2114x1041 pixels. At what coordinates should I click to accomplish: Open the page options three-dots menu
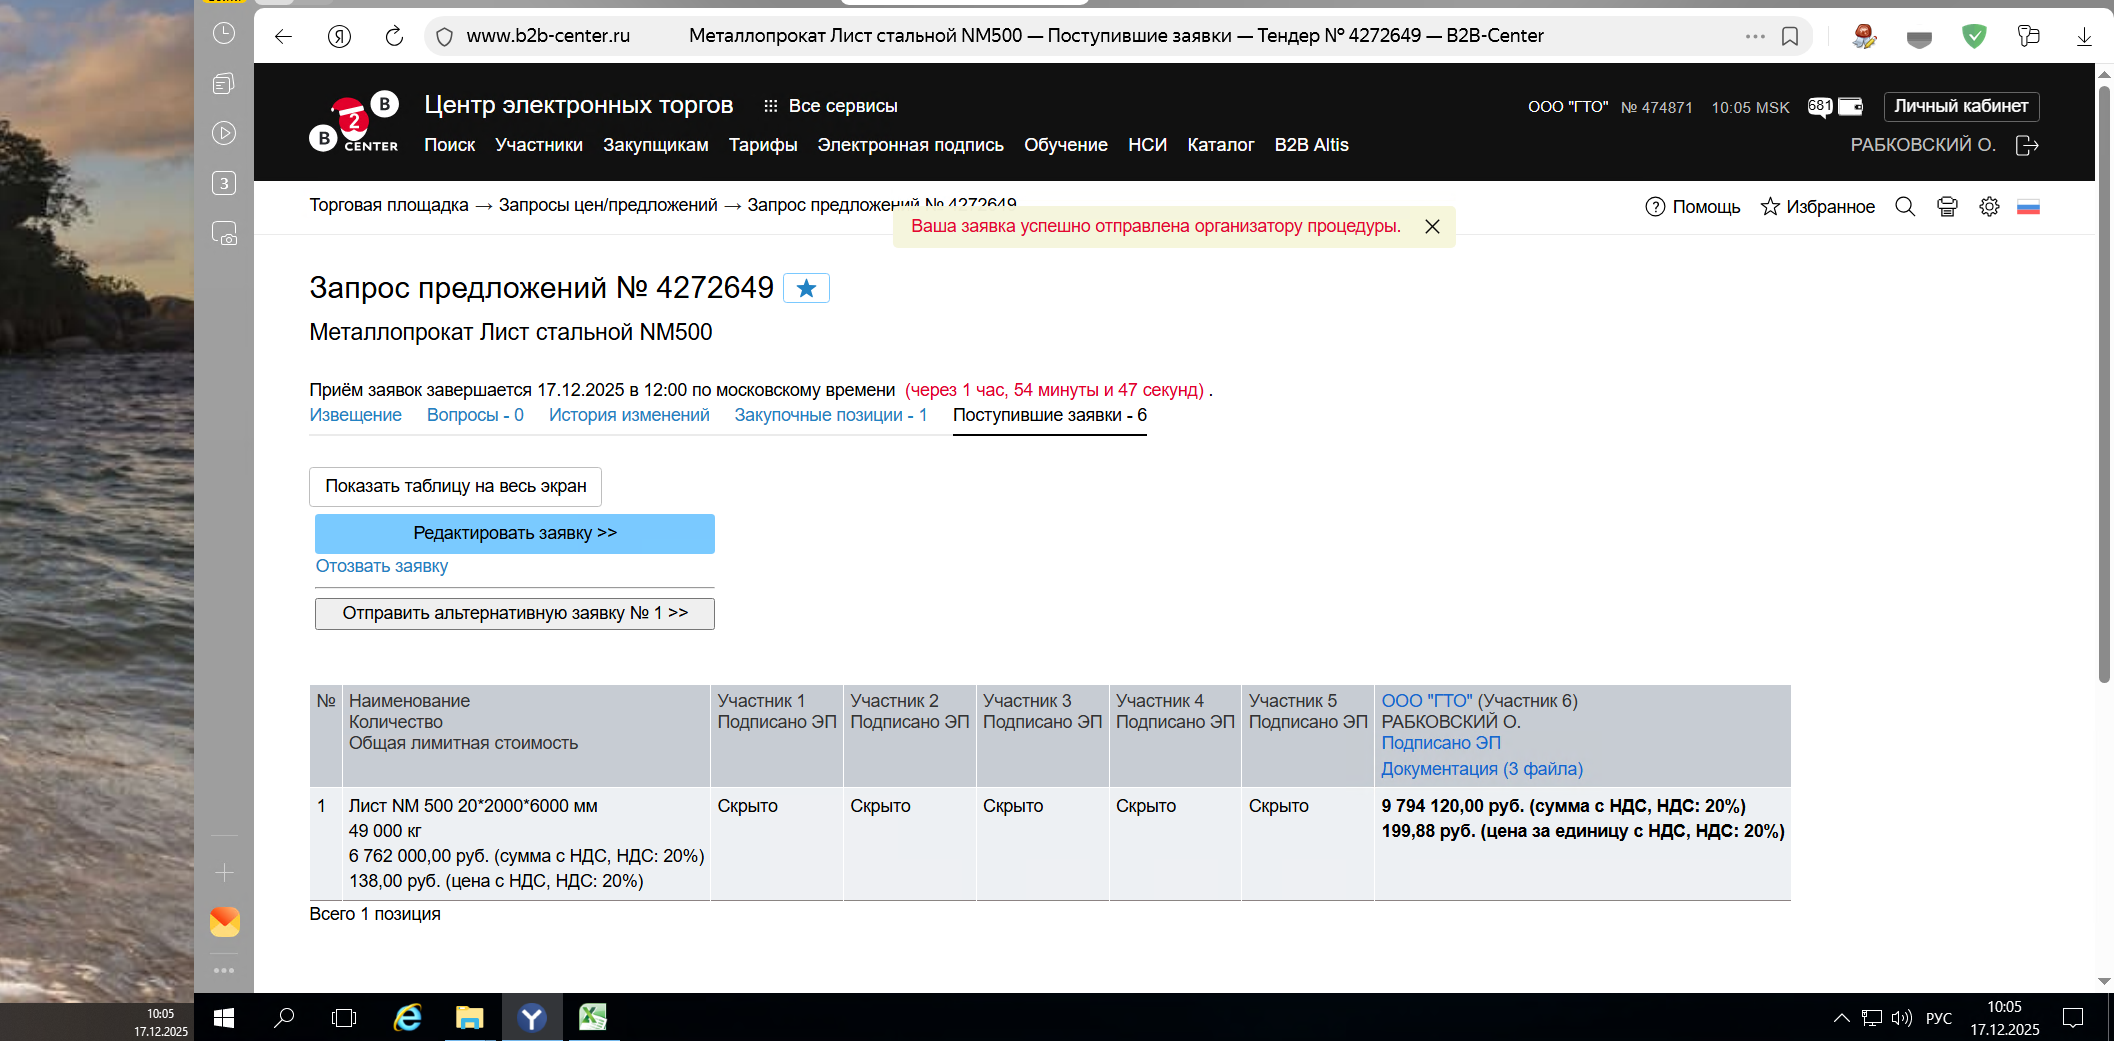point(1755,36)
